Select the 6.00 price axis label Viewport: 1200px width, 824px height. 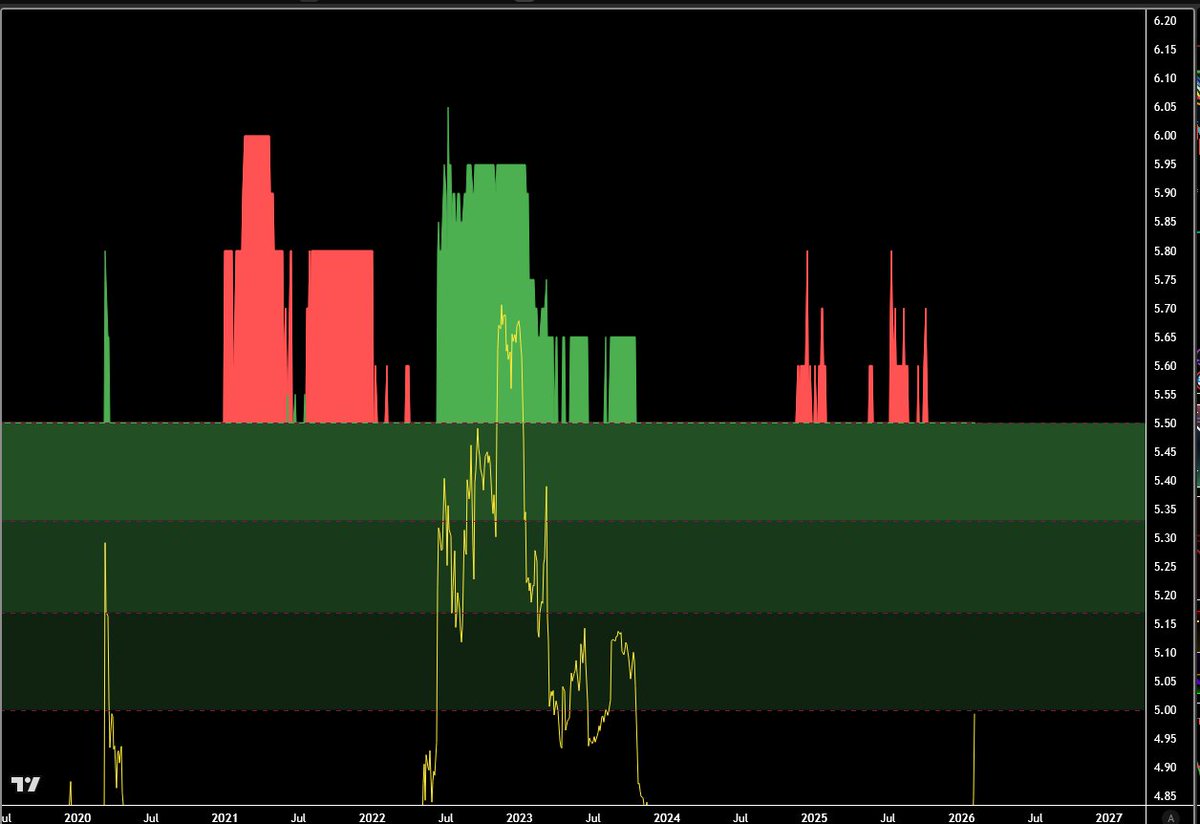(x=1163, y=136)
